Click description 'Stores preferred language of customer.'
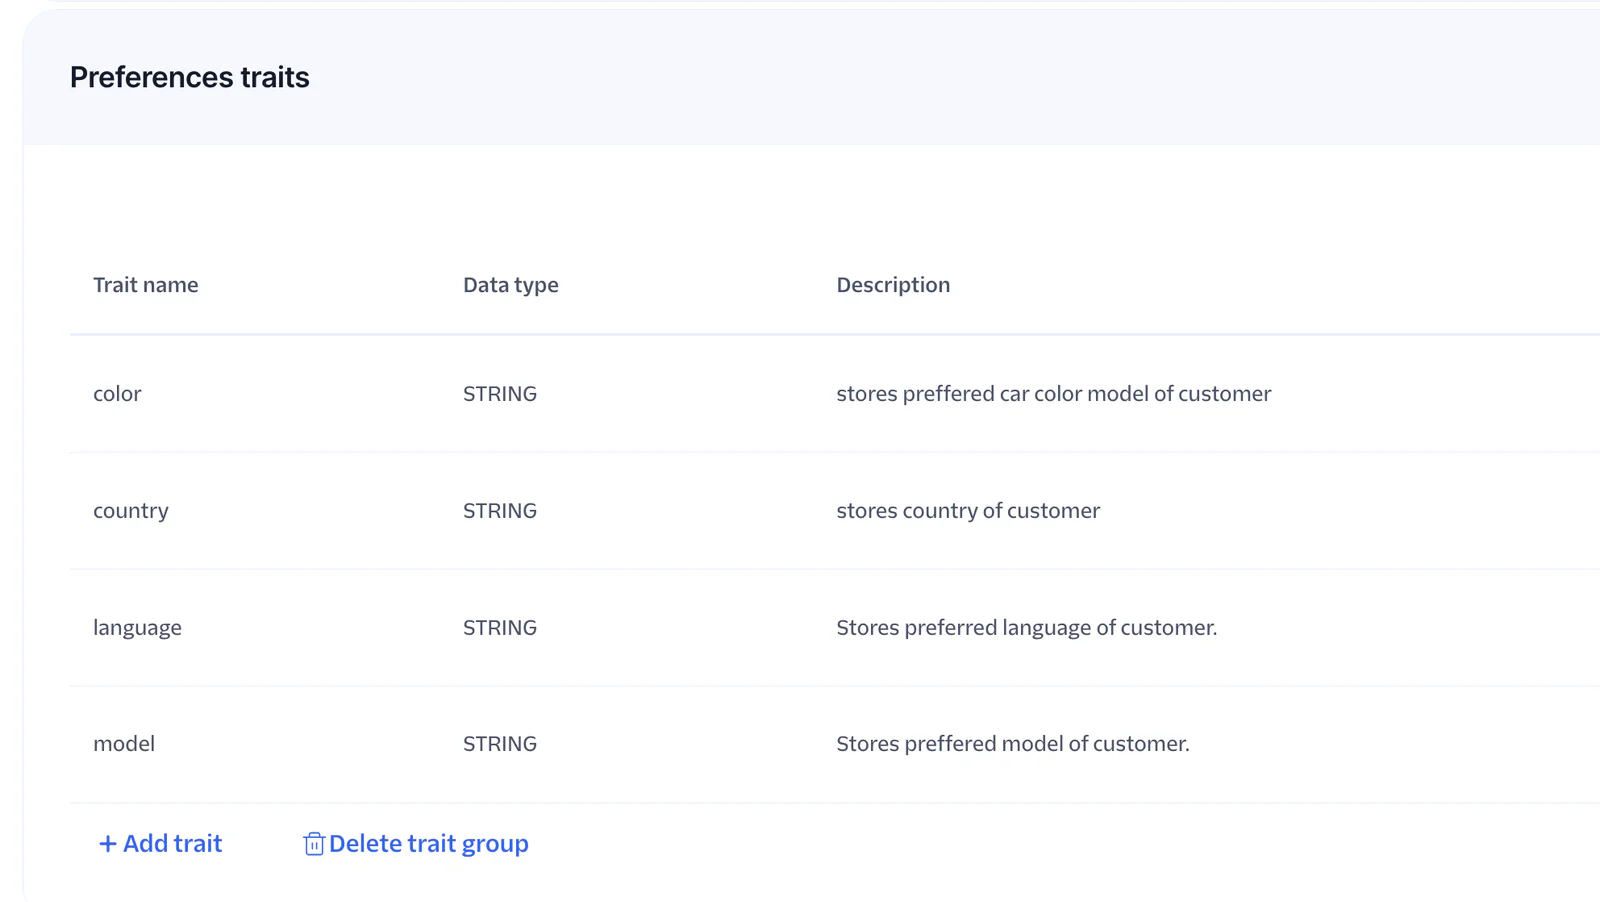 (x=1027, y=628)
